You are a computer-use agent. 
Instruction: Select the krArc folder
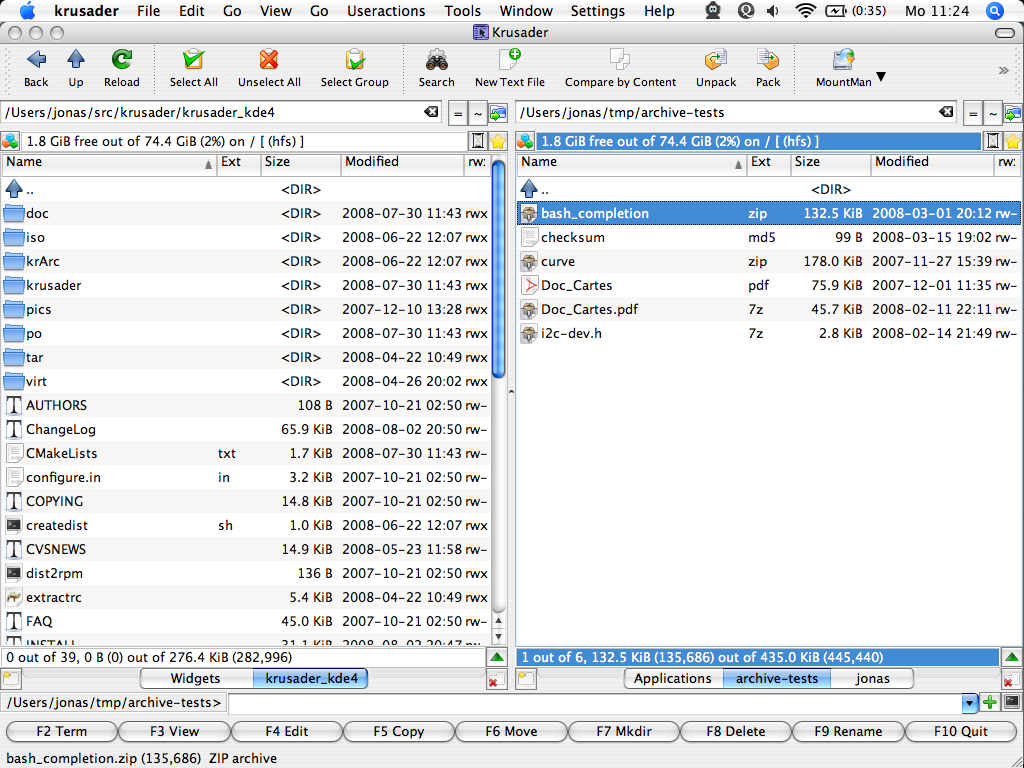coord(246,261)
